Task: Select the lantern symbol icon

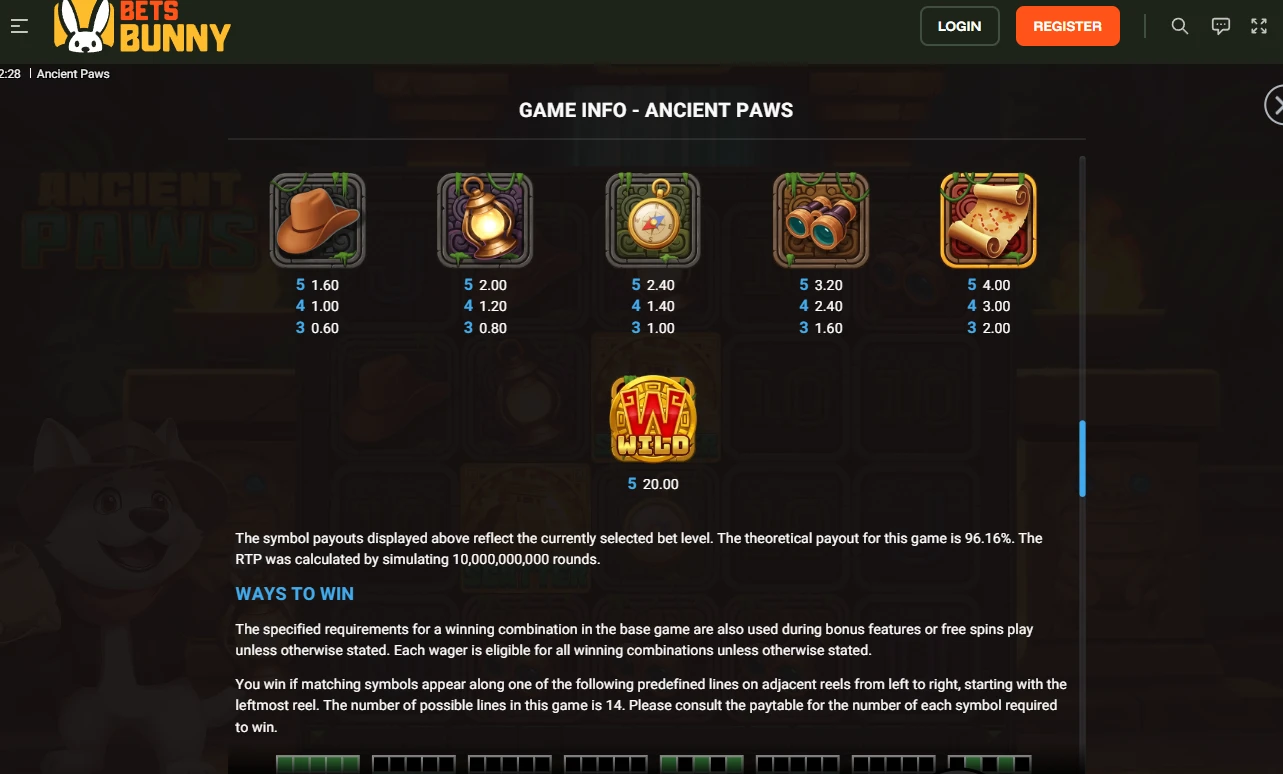Action: click(485, 220)
